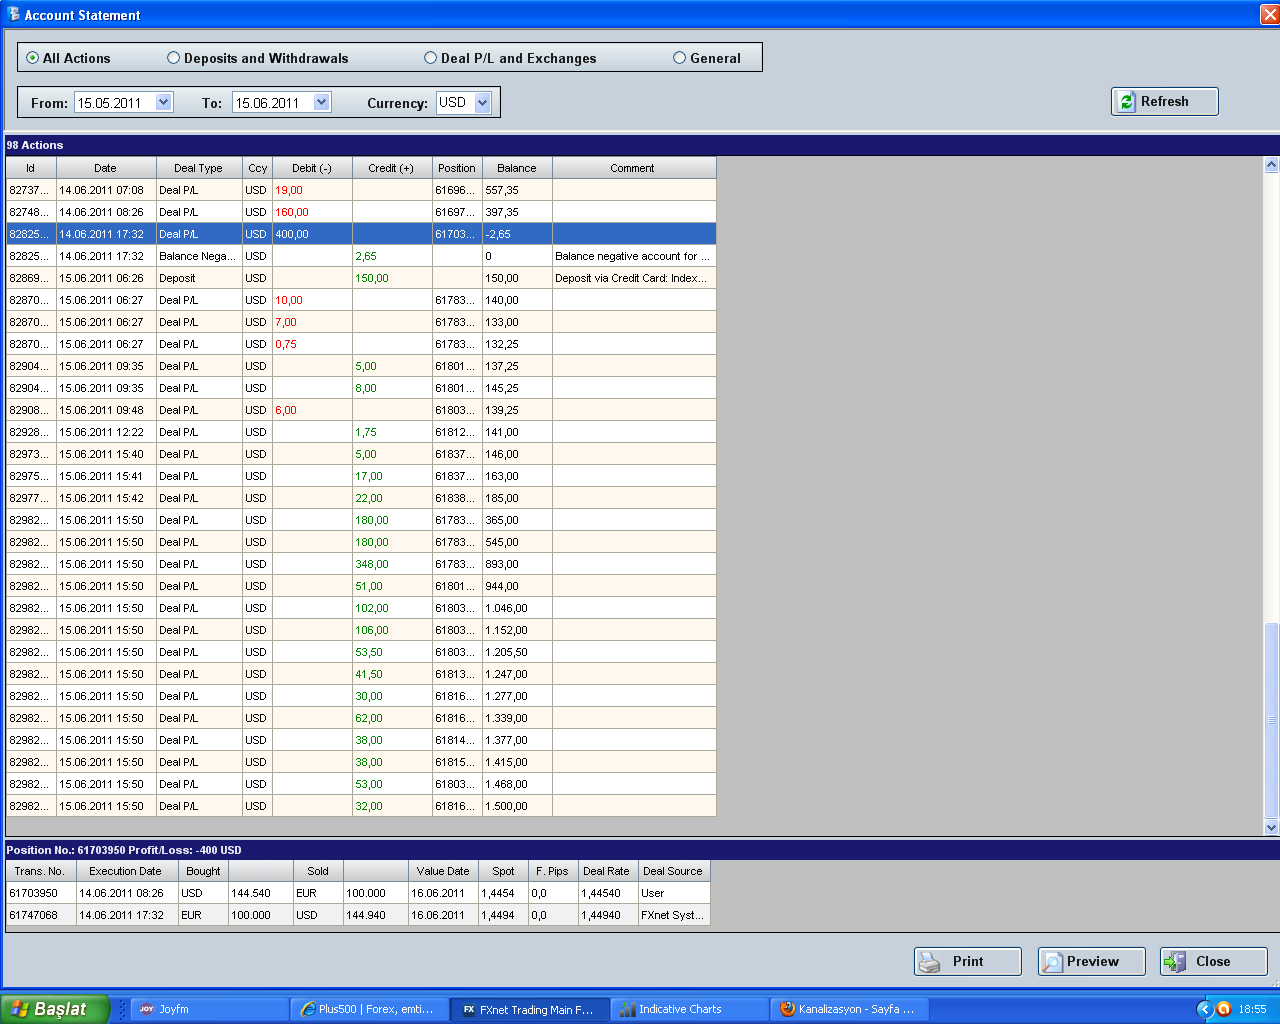This screenshot has width=1280, height=1024.
Task: Expand the Currency USD dropdown
Action: (483, 102)
